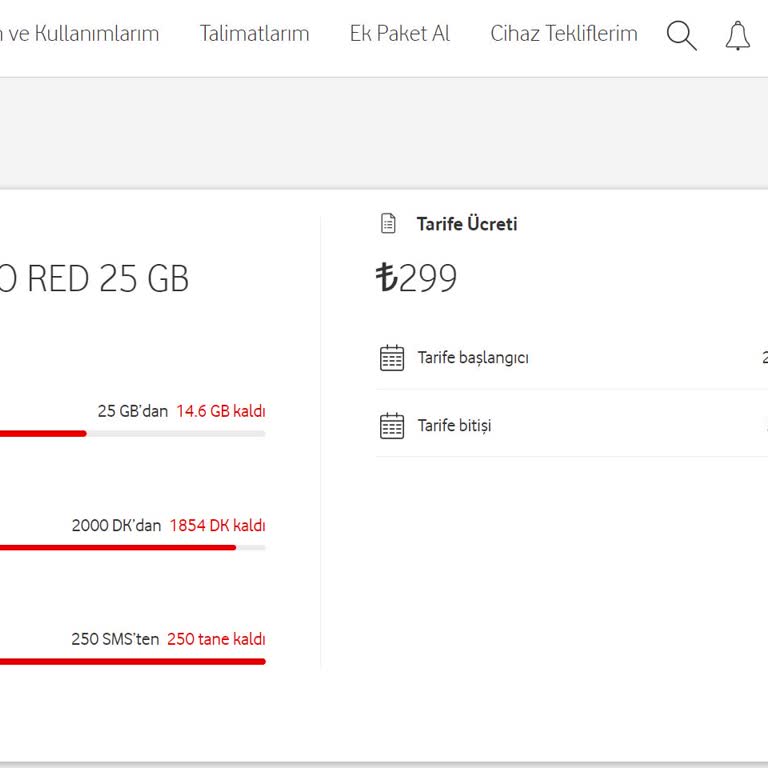This screenshot has width=768, height=768.
Task: Select the RED 25 GB tariff title
Action: pyautogui.click(x=94, y=278)
